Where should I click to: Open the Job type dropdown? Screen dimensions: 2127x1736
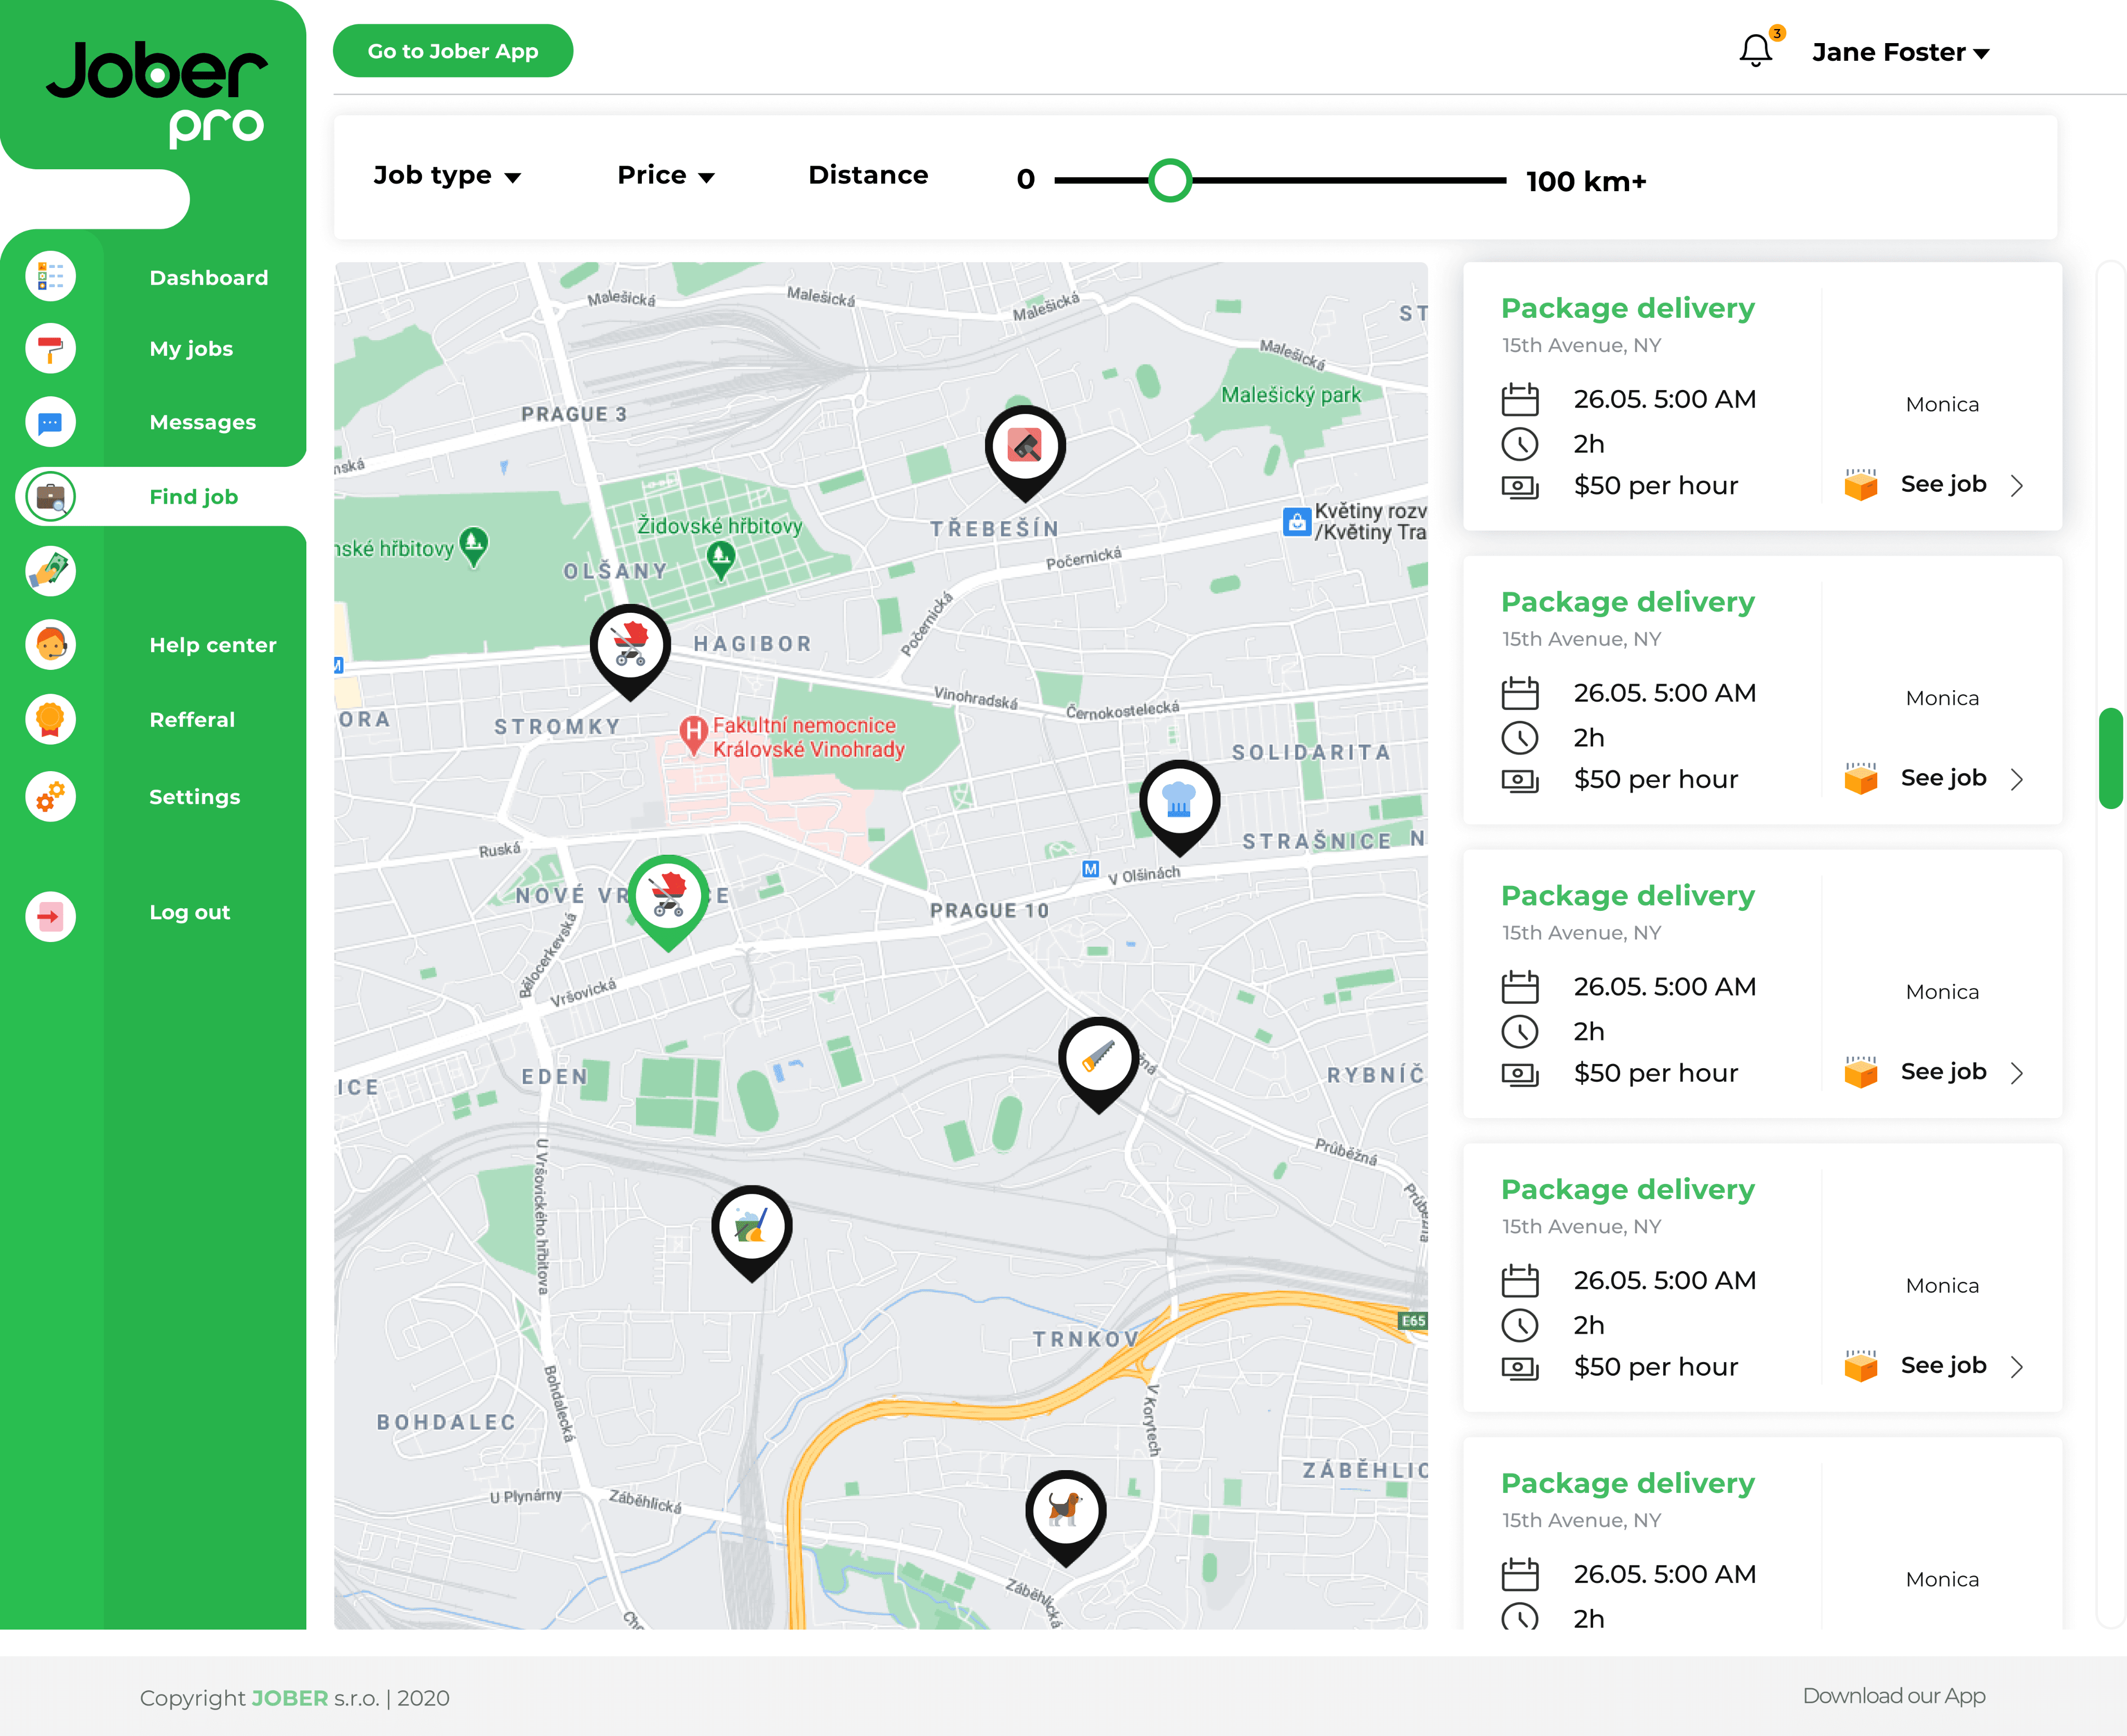point(447,176)
